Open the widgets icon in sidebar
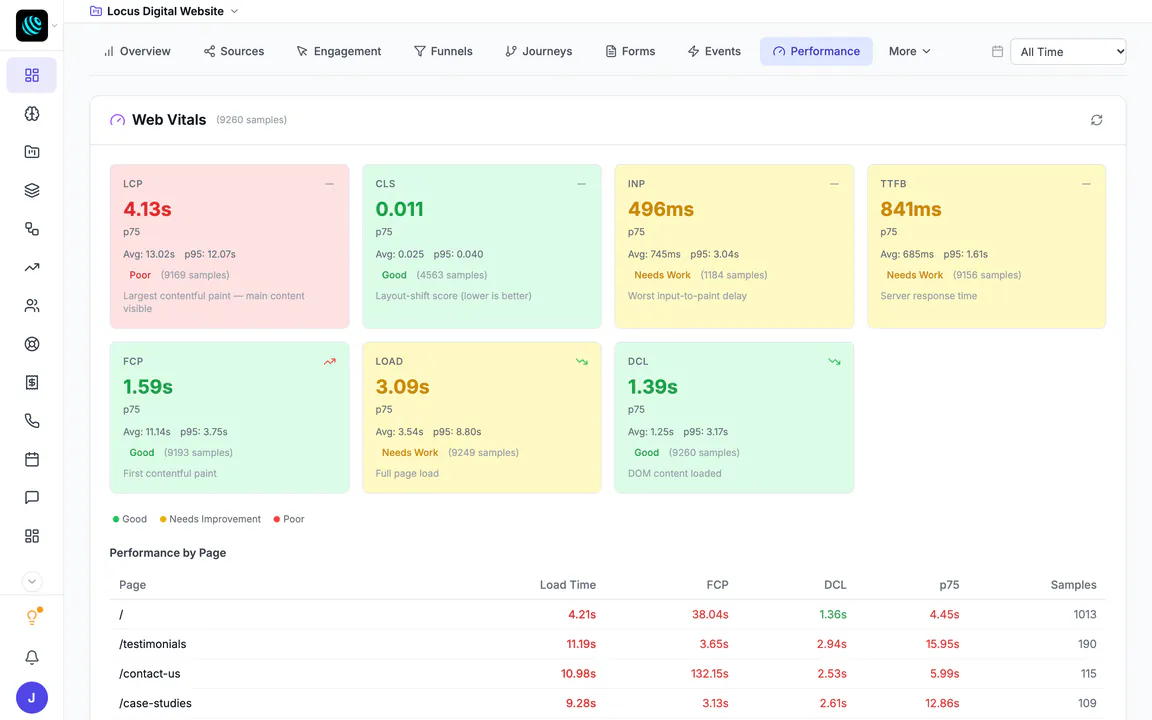 point(32,536)
